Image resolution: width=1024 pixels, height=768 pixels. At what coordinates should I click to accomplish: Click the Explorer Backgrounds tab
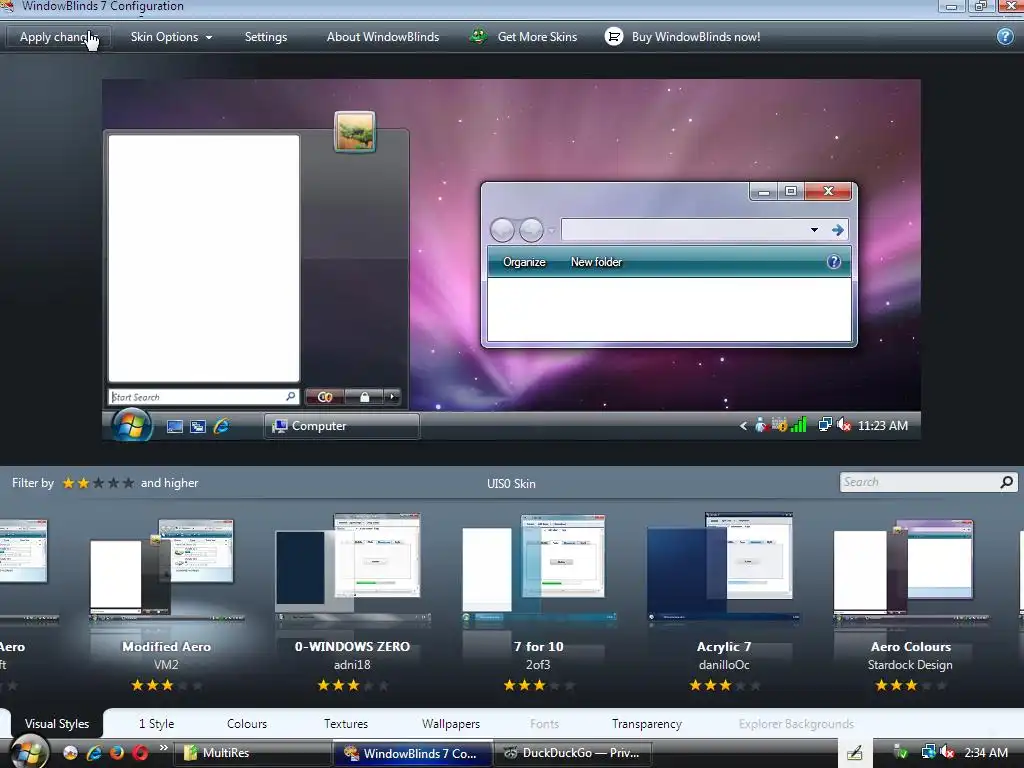796,724
